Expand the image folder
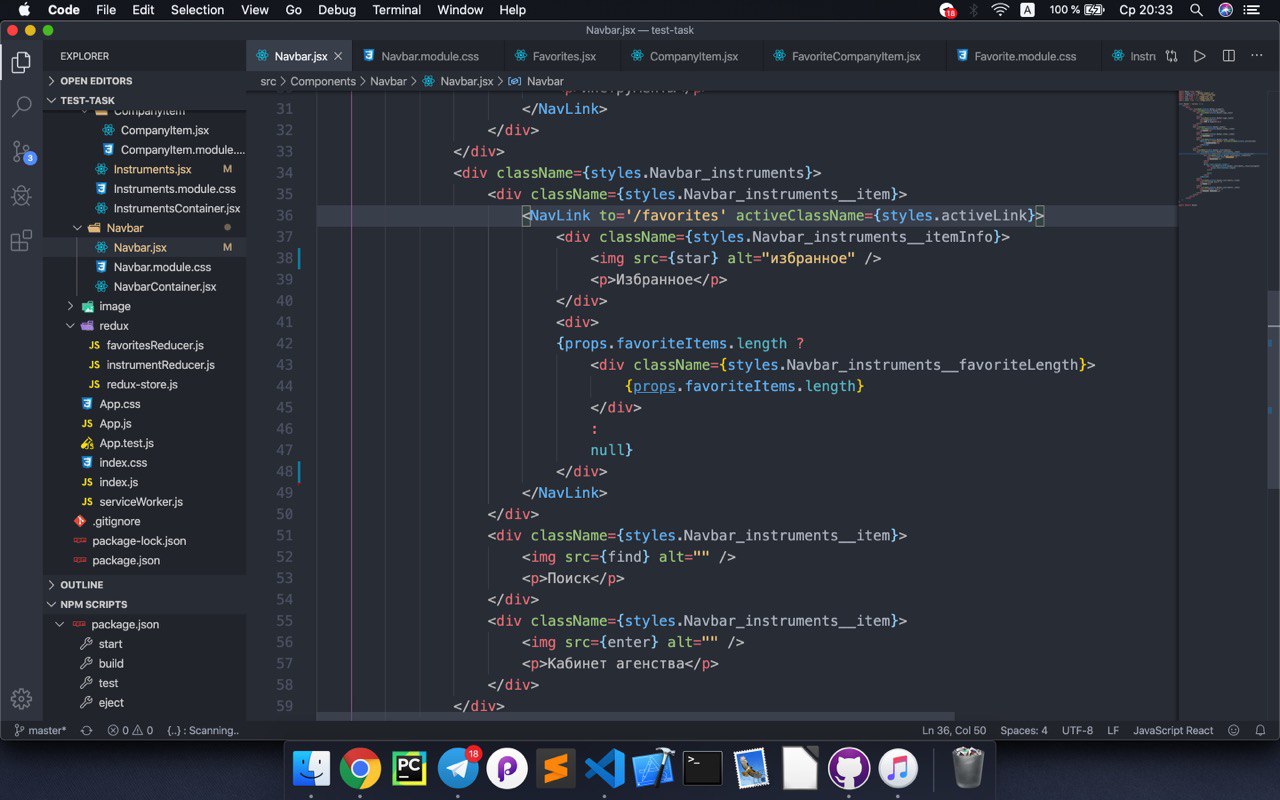 tap(114, 306)
